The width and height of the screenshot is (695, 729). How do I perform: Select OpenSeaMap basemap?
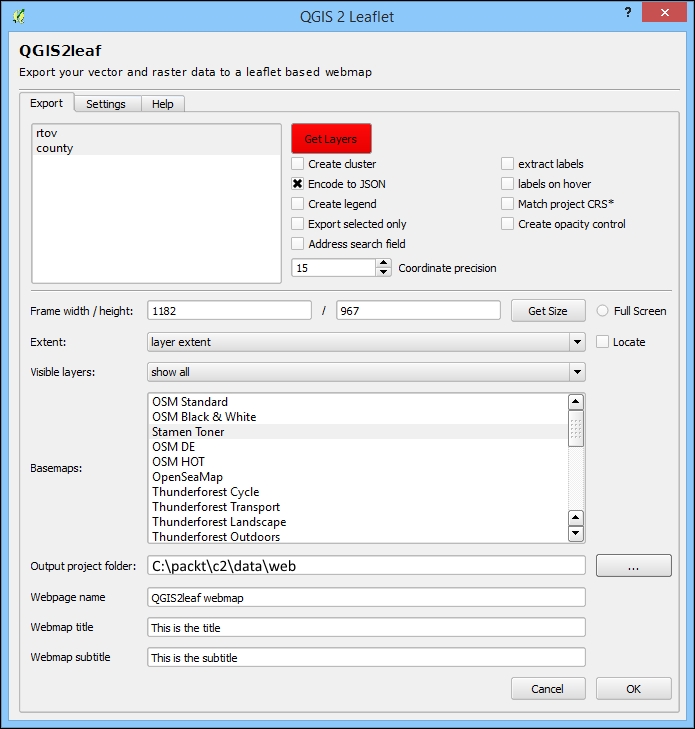(x=358, y=477)
